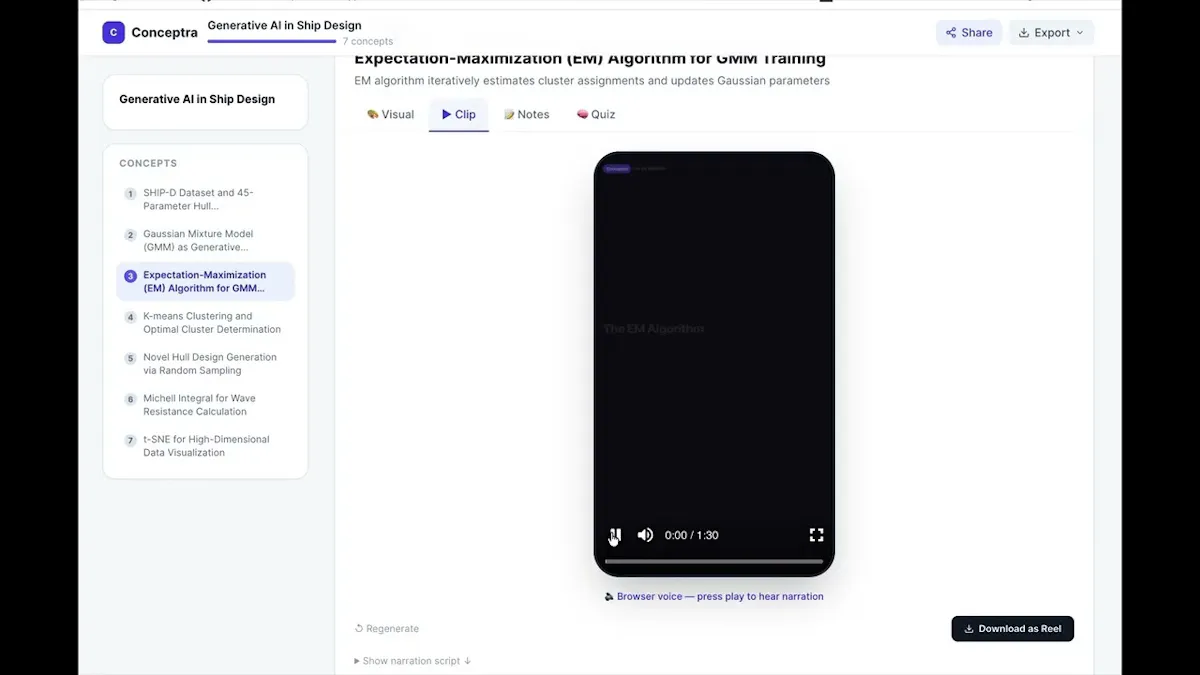
Task: Click Browser voice narration link
Action: [714, 596]
